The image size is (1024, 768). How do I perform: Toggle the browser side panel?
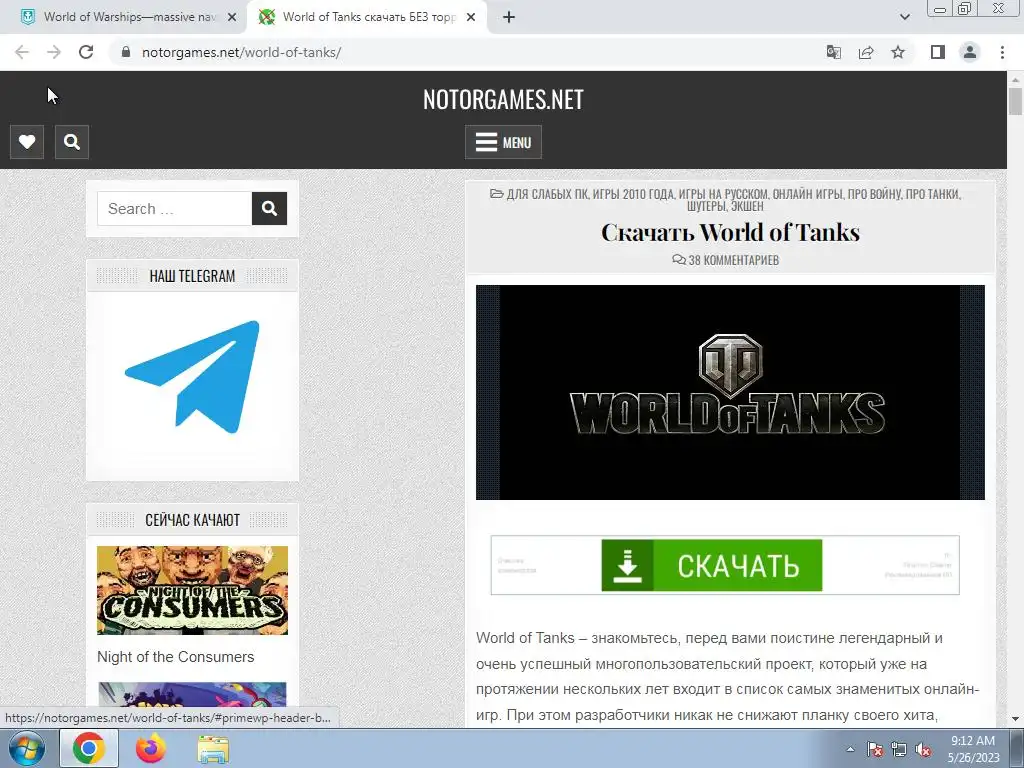(x=938, y=52)
